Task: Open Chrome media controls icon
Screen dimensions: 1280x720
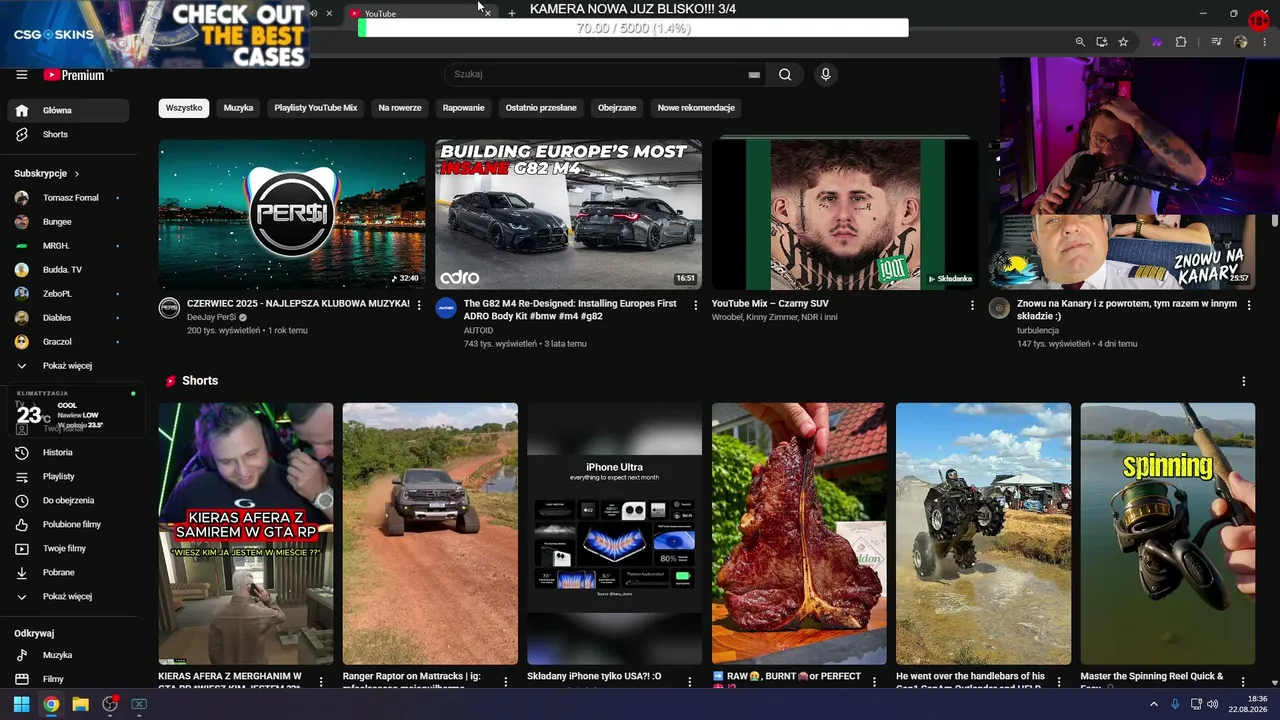Action: coord(1217,42)
